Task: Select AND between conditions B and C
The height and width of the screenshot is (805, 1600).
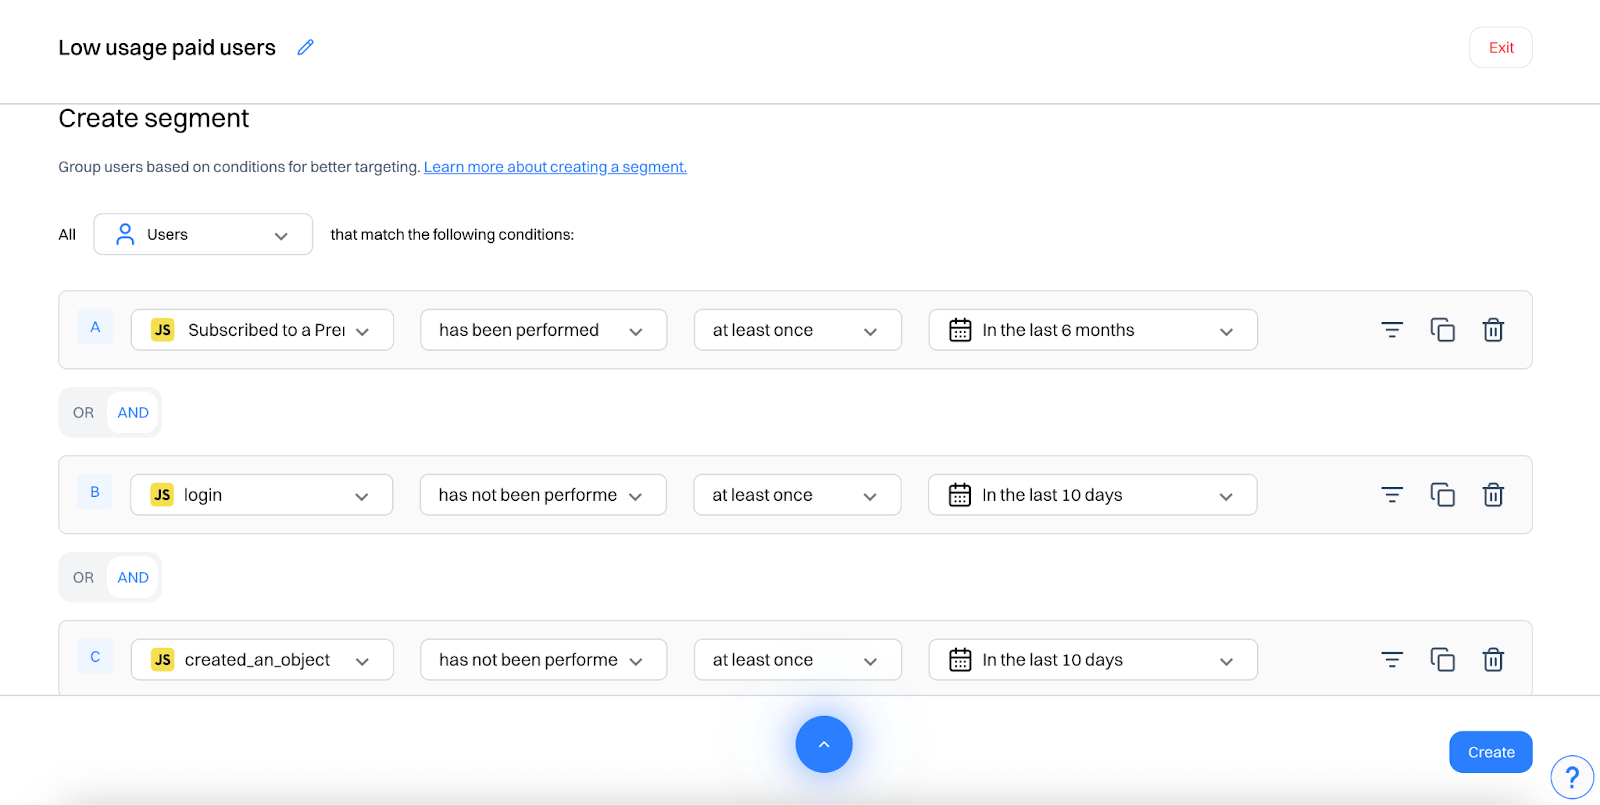Action: (x=133, y=578)
